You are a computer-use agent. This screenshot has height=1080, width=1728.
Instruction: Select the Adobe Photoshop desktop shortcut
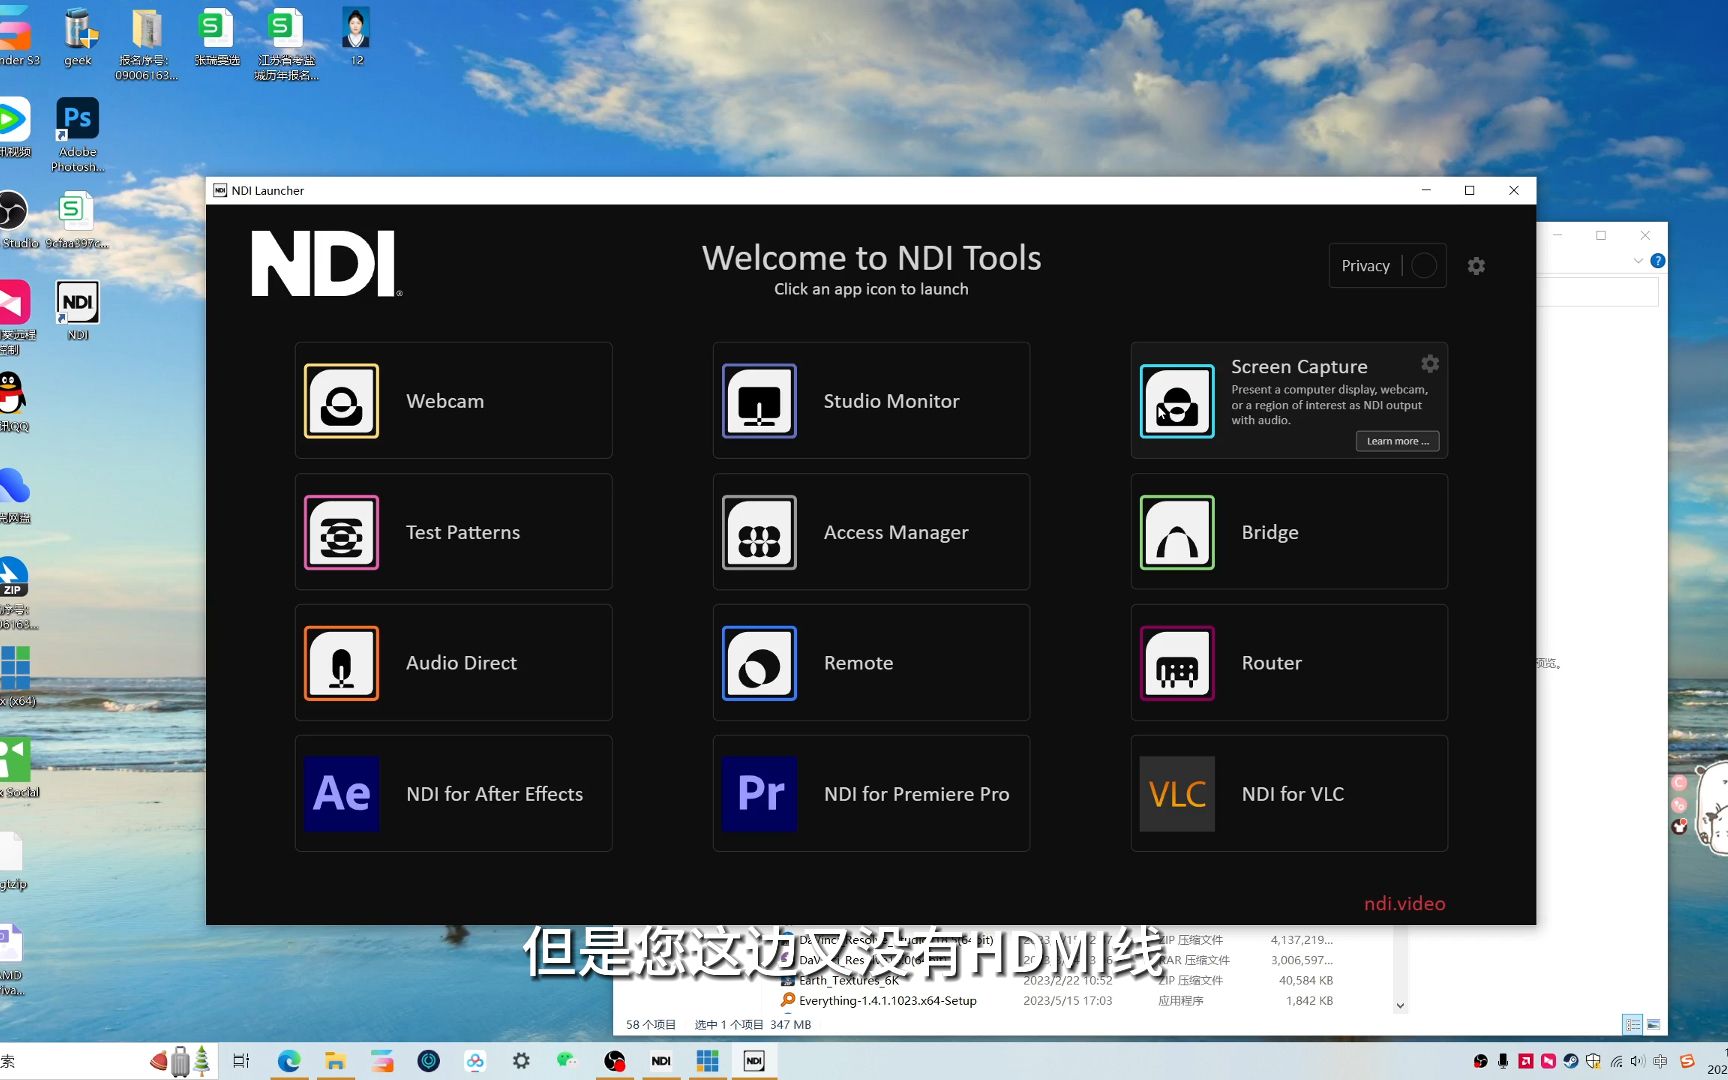(78, 135)
